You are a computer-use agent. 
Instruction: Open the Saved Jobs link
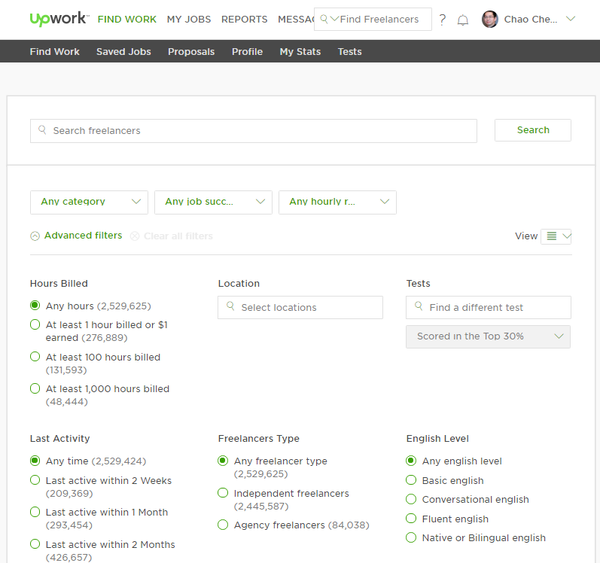click(124, 52)
